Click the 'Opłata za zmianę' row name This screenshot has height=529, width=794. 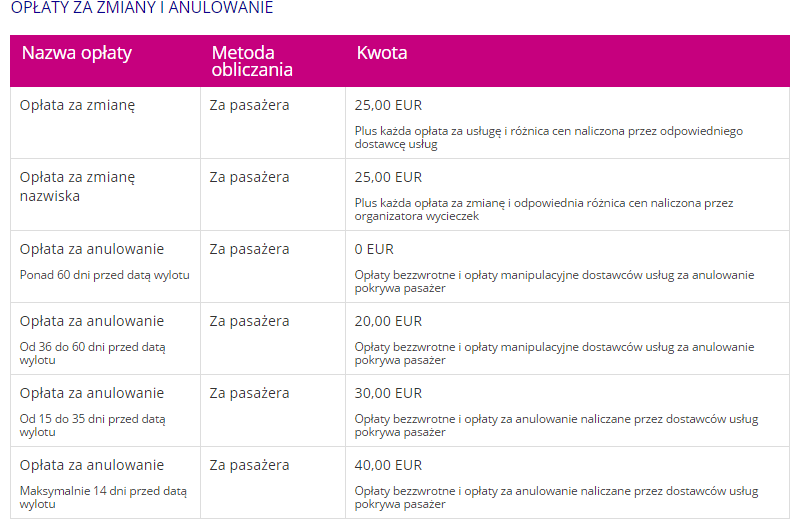[77, 105]
